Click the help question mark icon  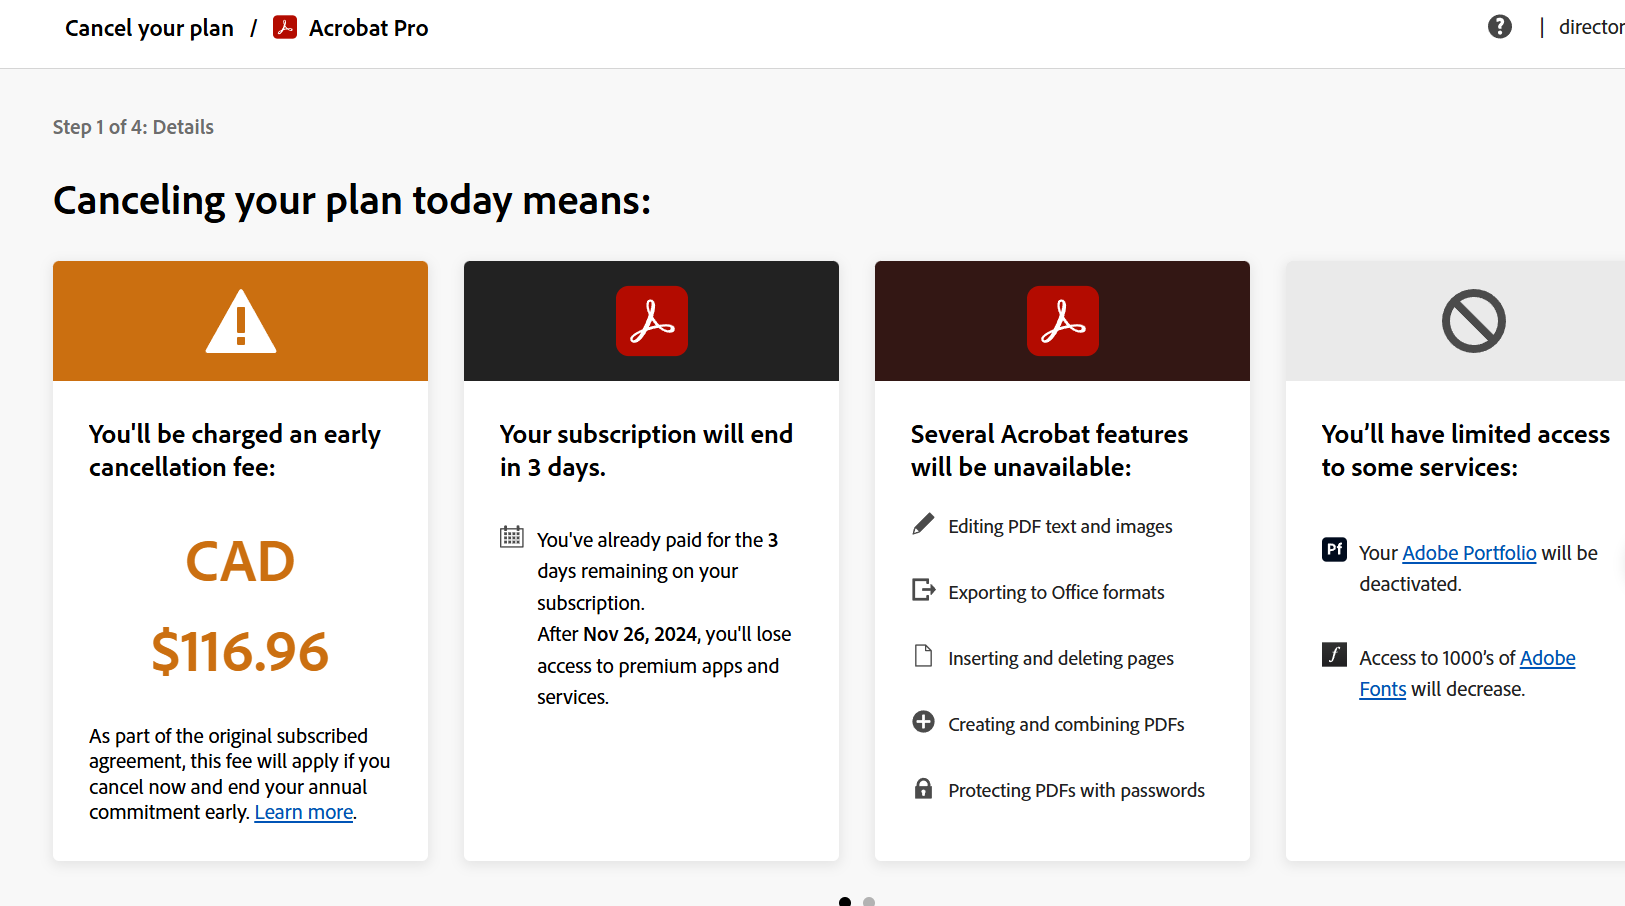[1499, 27]
